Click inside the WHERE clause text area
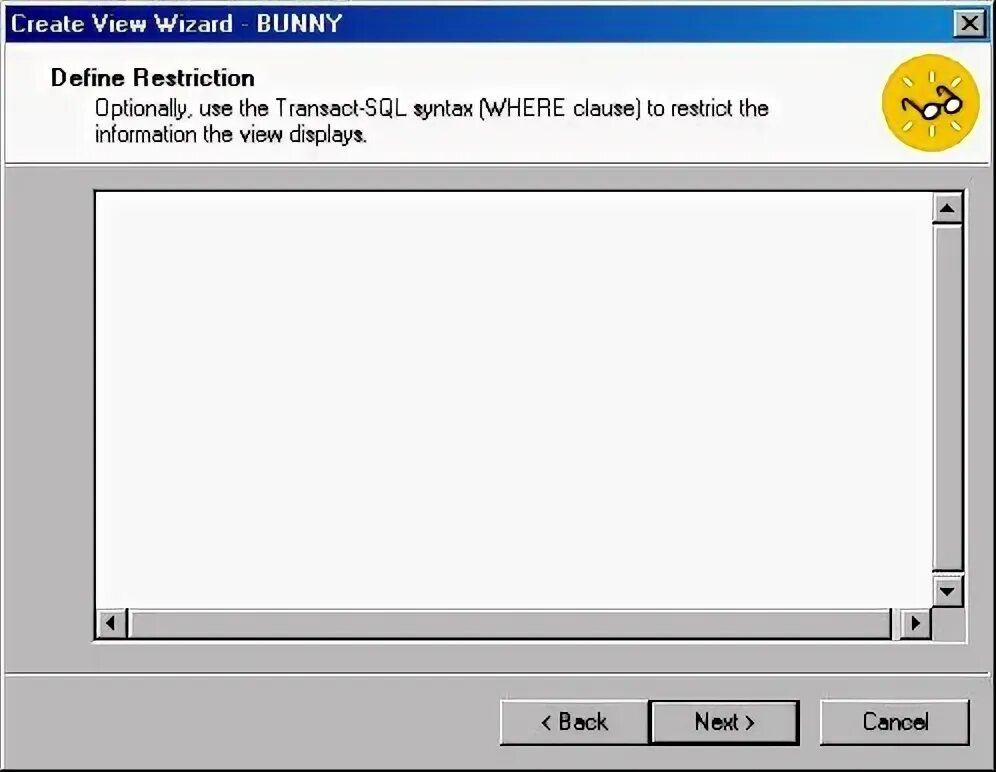The image size is (996, 772). pyautogui.click(x=514, y=400)
